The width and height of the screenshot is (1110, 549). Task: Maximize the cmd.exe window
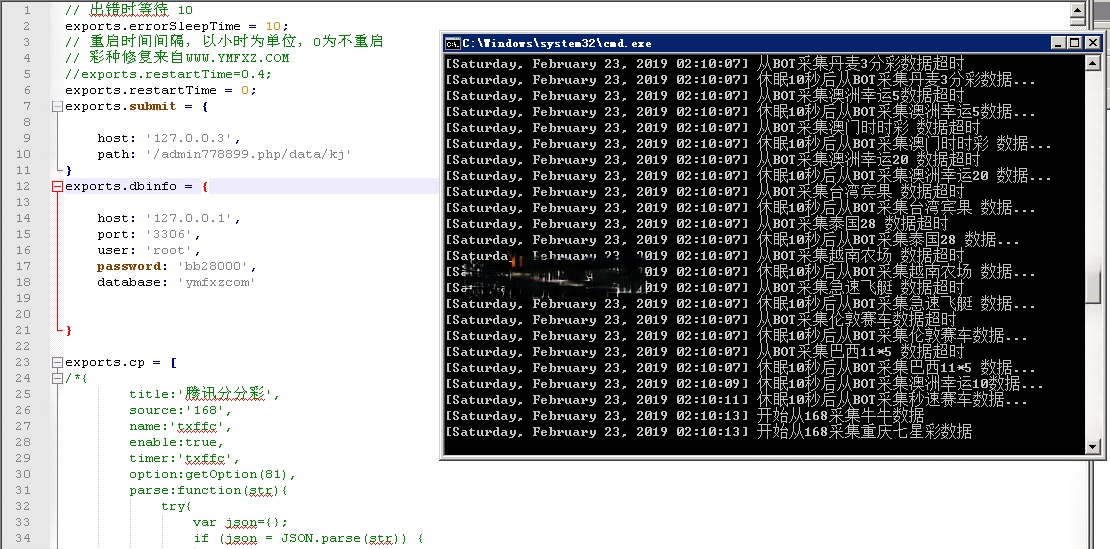tap(1075, 43)
